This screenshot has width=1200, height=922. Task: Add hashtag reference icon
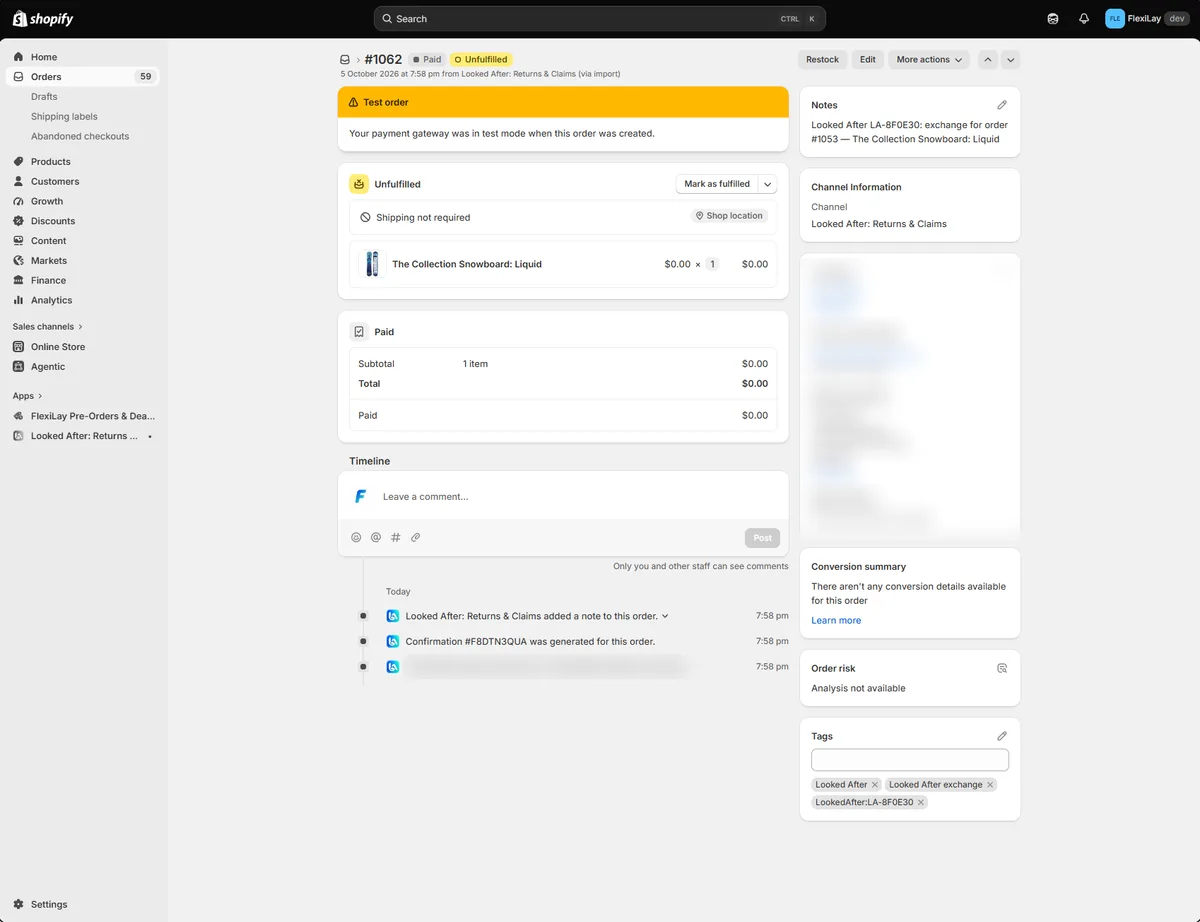[396, 538]
